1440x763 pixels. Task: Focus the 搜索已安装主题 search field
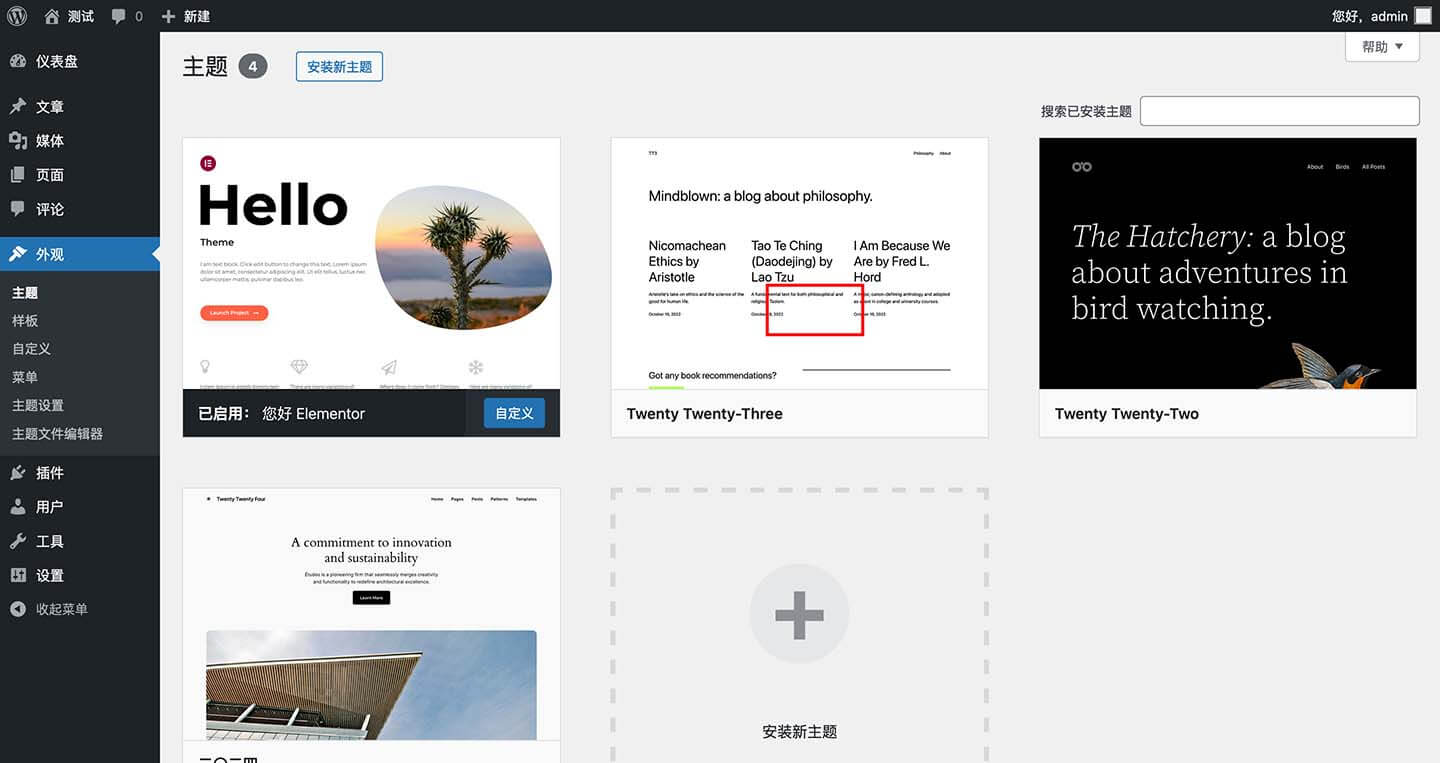pyautogui.click(x=1280, y=111)
